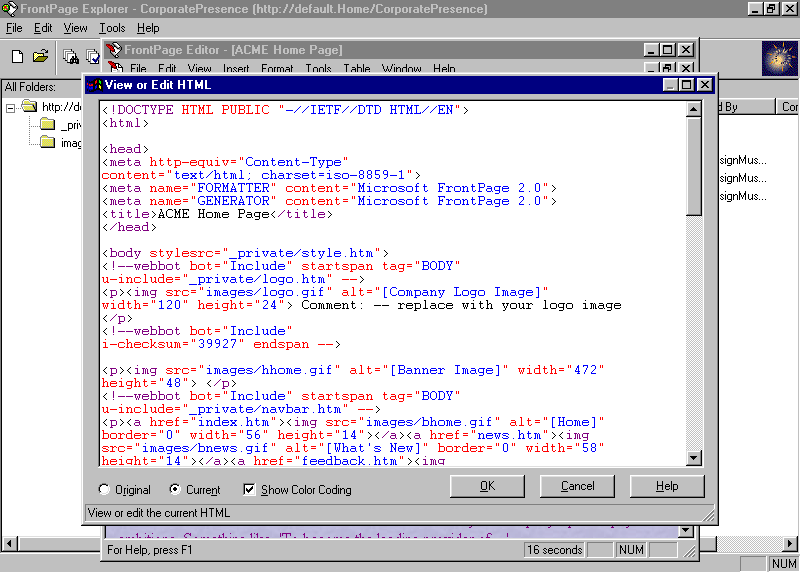Select the Original HTML radio button
This screenshot has height=572, width=800.
pyautogui.click(x=104, y=489)
